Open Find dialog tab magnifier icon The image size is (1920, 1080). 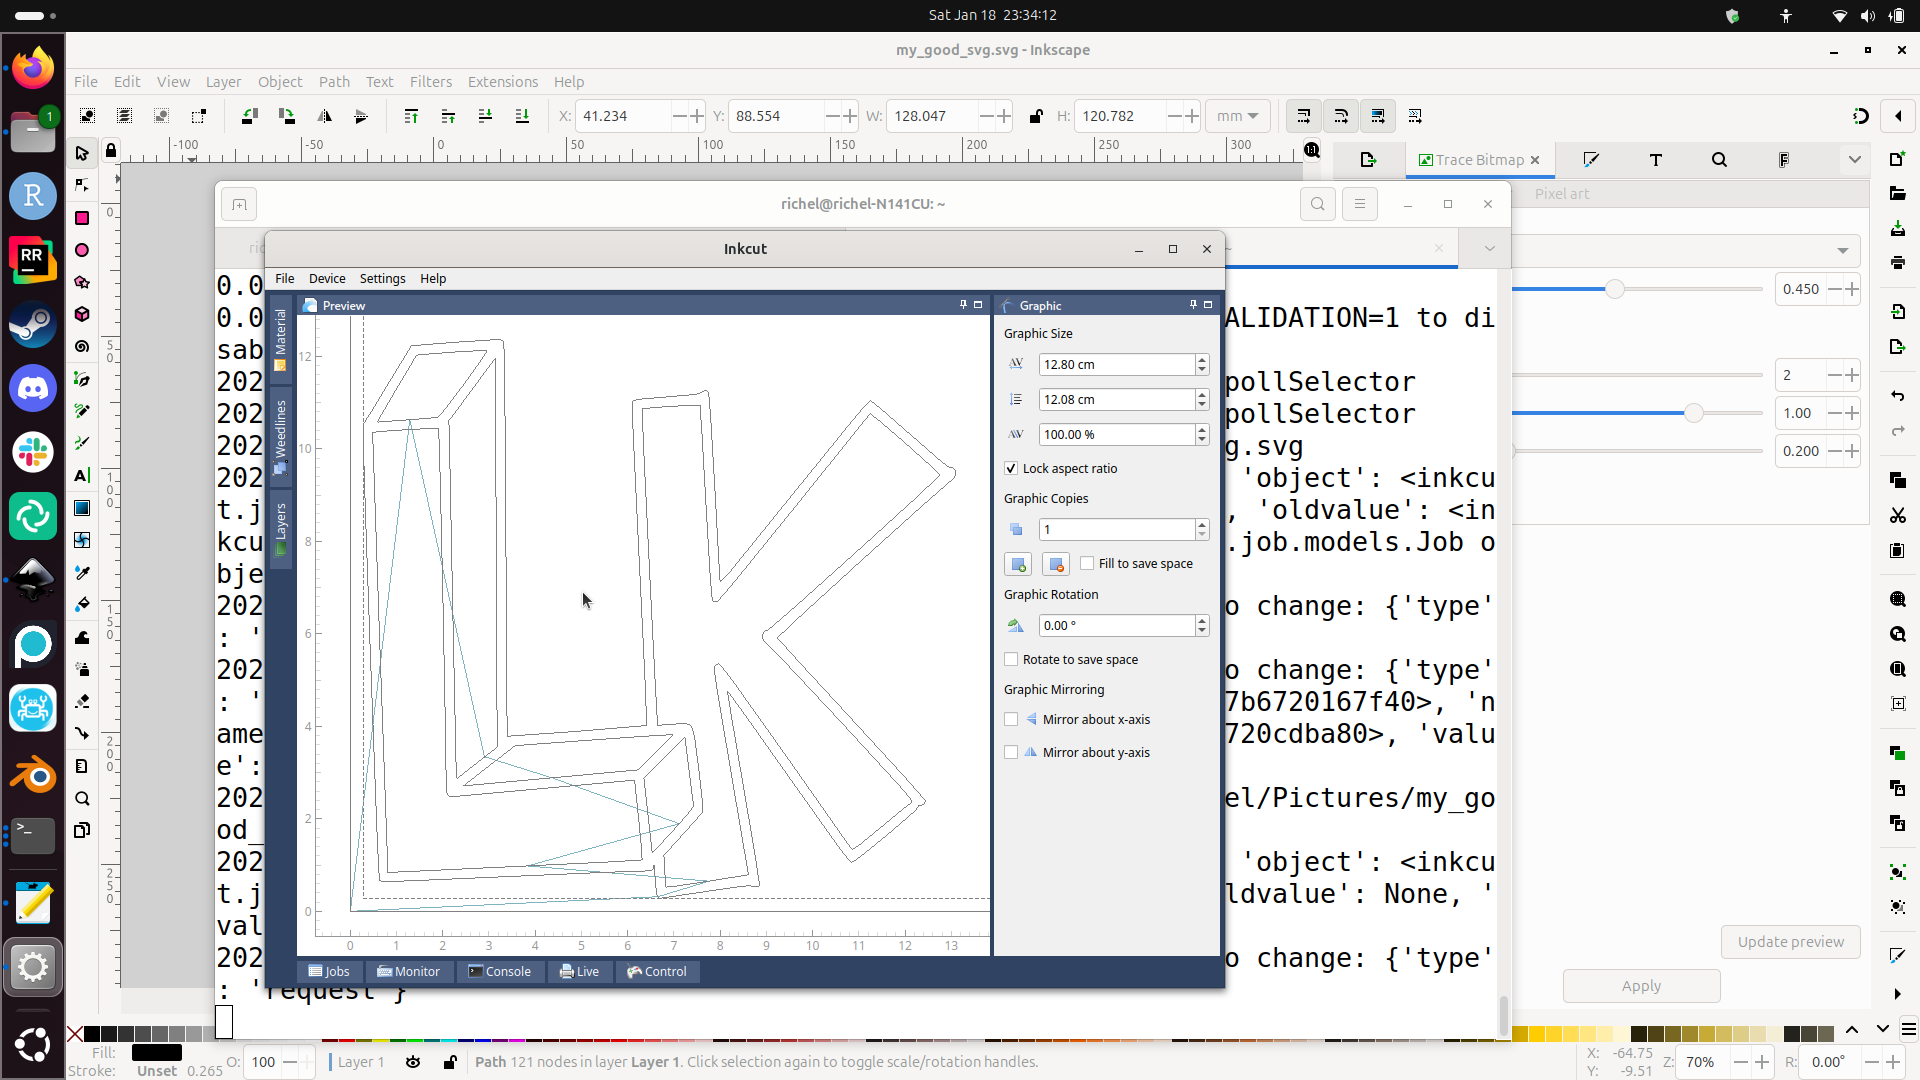pos(1719,160)
